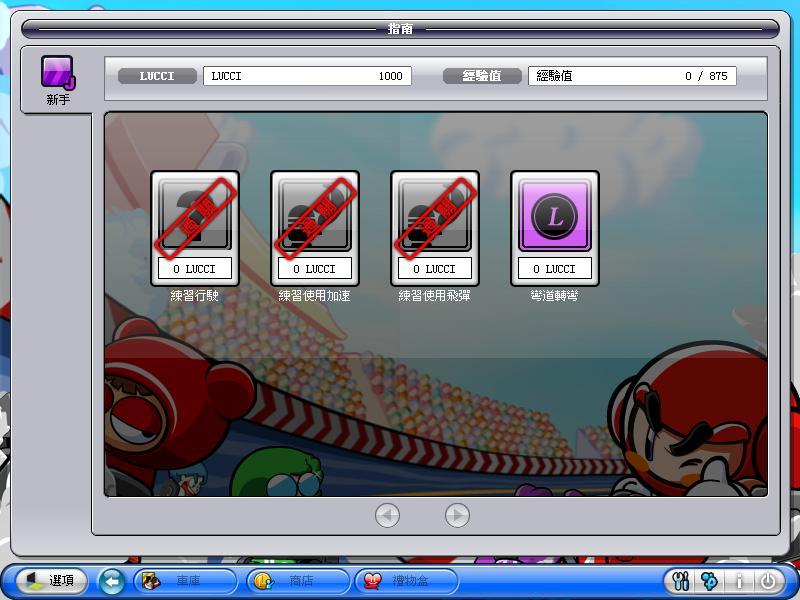The width and height of the screenshot is (800, 600).
Task: Open the 禮物盒 gift box button
Action: (x=407, y=581)
